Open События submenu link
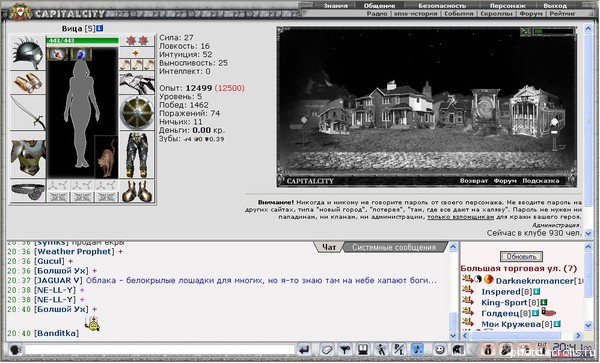 [x=458, y=13]
